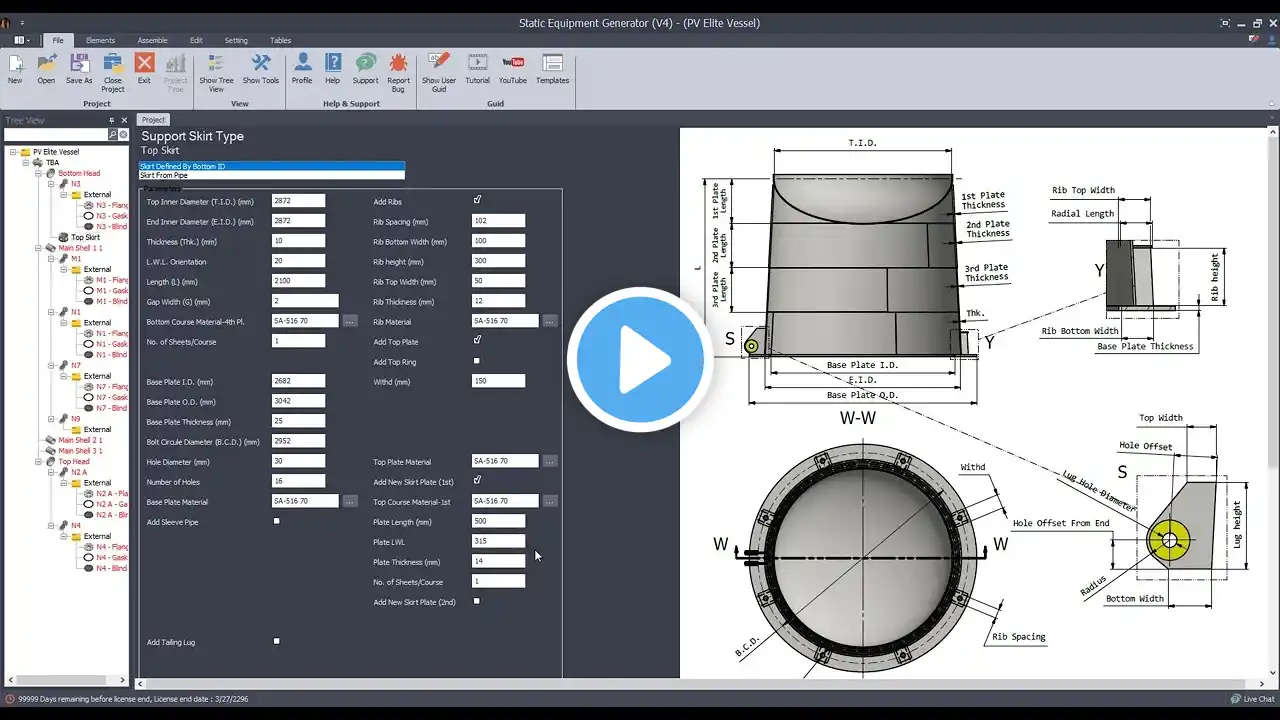The width and height of the screenshot is (1280, 720).
Task: Open Show Tree View tool
Action: pos(216,68)
